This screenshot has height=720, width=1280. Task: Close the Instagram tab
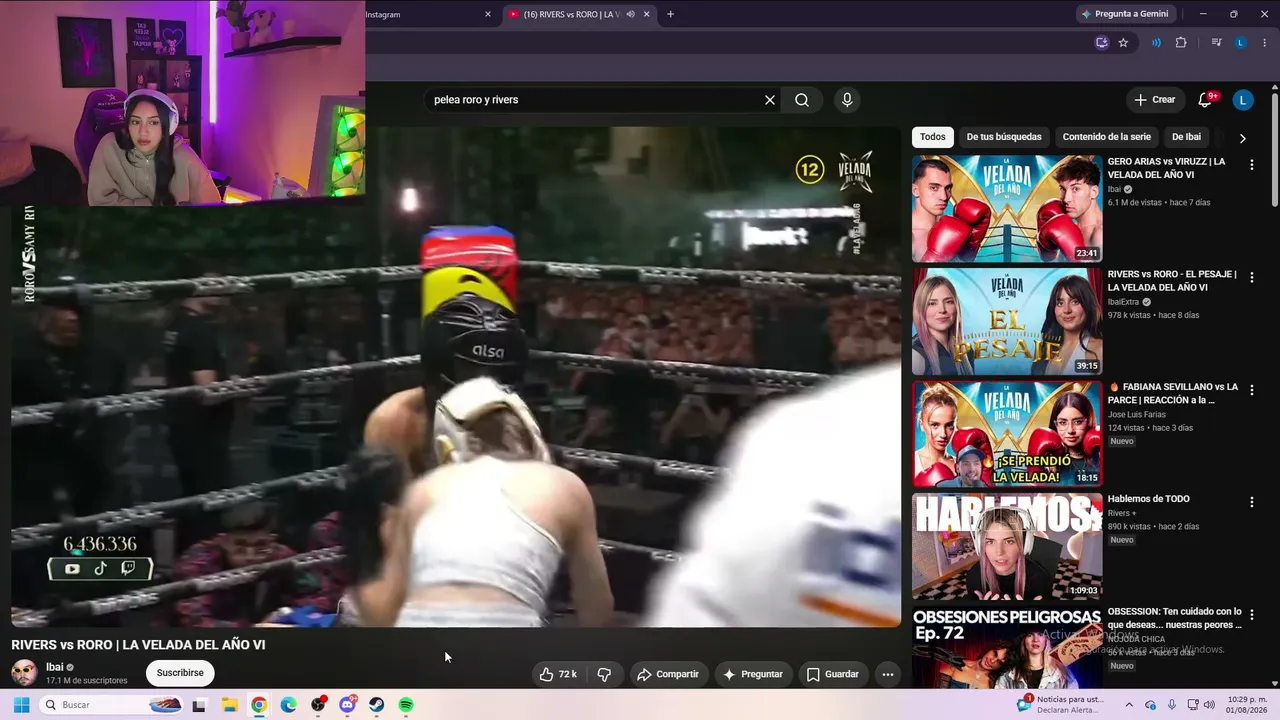488,14
